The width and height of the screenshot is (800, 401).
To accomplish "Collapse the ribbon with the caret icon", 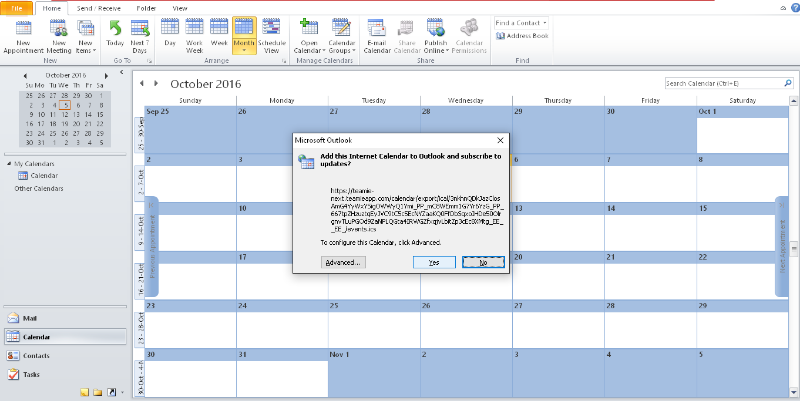I will 783,8.
